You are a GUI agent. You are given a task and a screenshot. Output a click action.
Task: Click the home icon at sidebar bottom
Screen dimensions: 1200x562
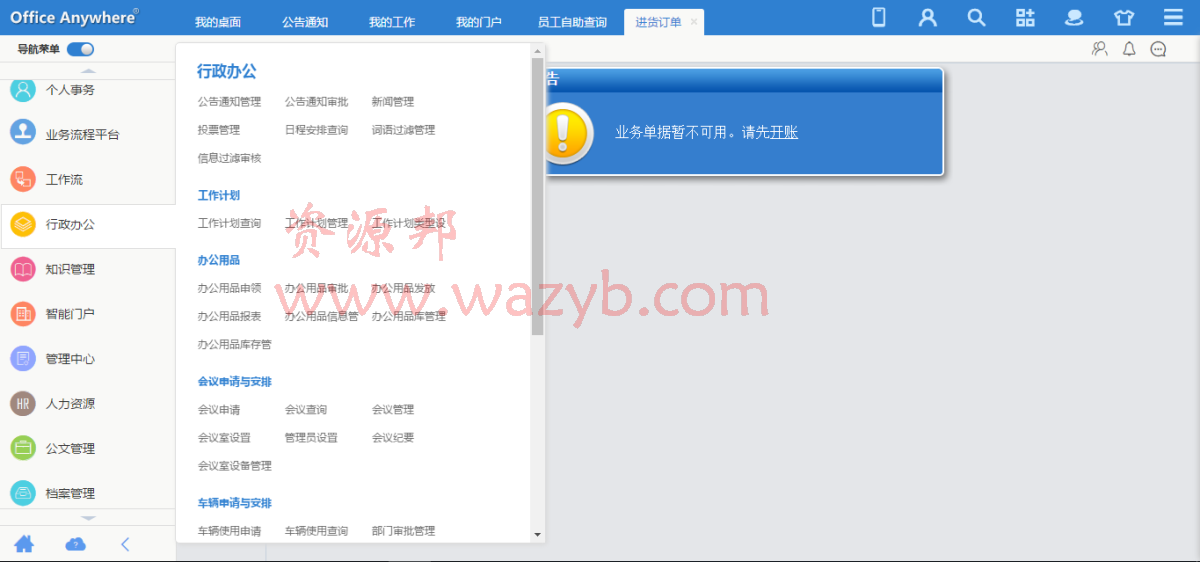click(x=24, y=544)
